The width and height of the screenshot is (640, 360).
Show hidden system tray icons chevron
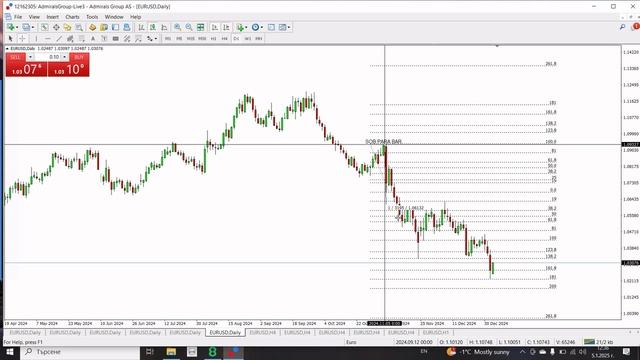522,352
